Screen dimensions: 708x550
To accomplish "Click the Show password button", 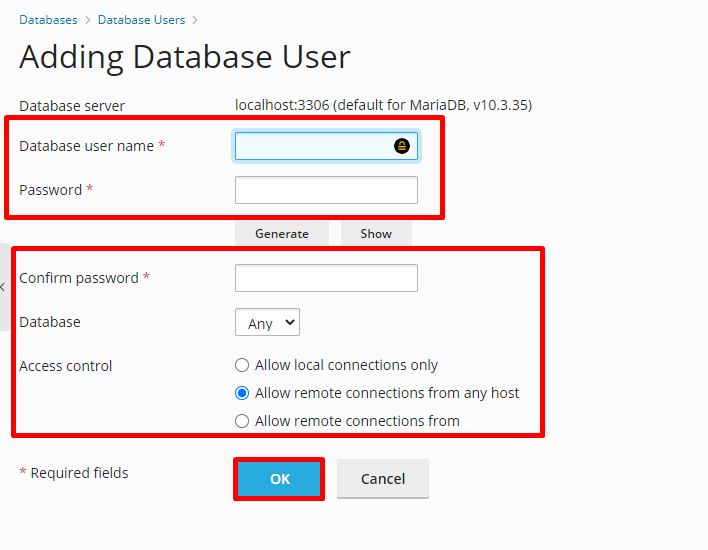I will coord(376,233).
